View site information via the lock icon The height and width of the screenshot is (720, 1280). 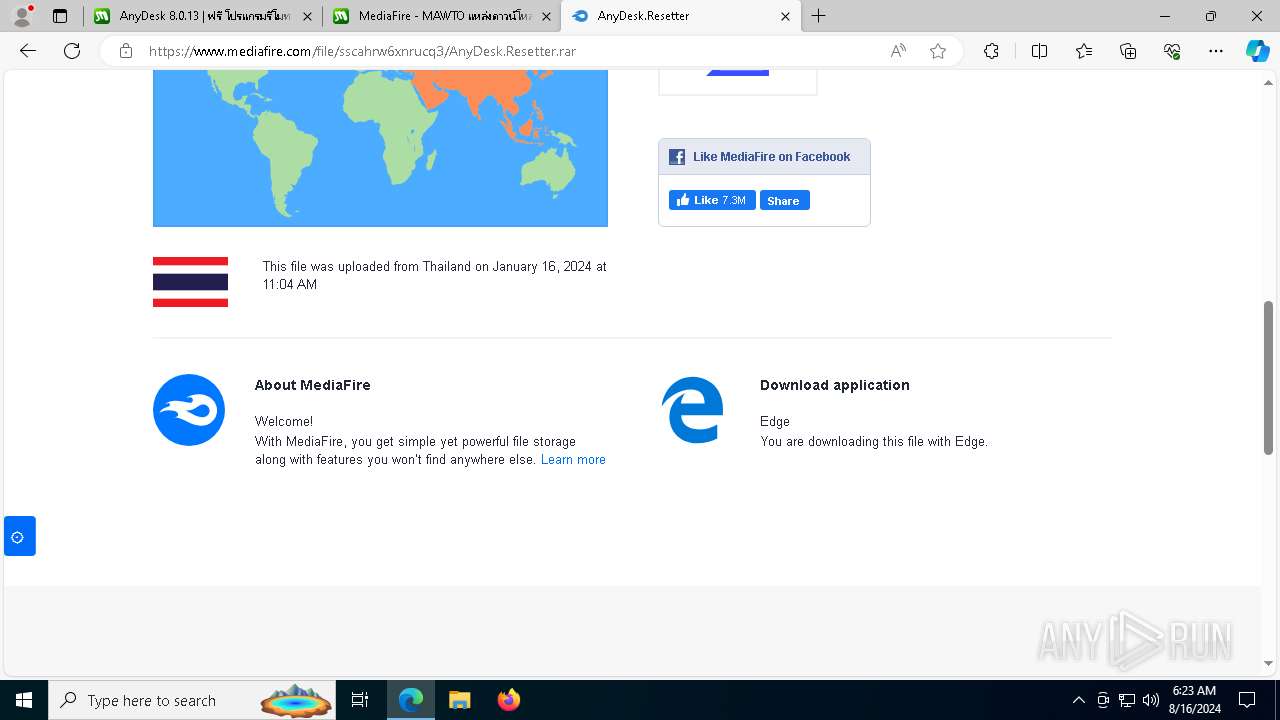[x=126, y=51]
